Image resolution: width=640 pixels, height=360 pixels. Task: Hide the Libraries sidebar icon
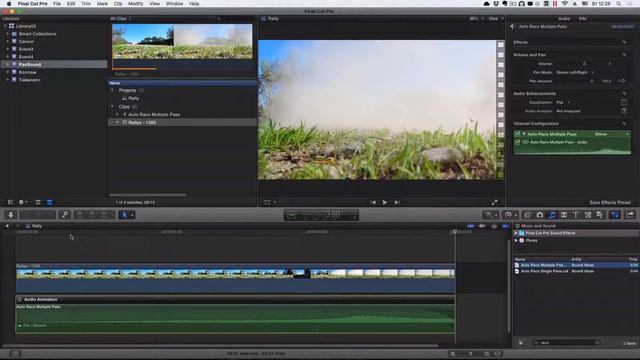tap(11, 202)
